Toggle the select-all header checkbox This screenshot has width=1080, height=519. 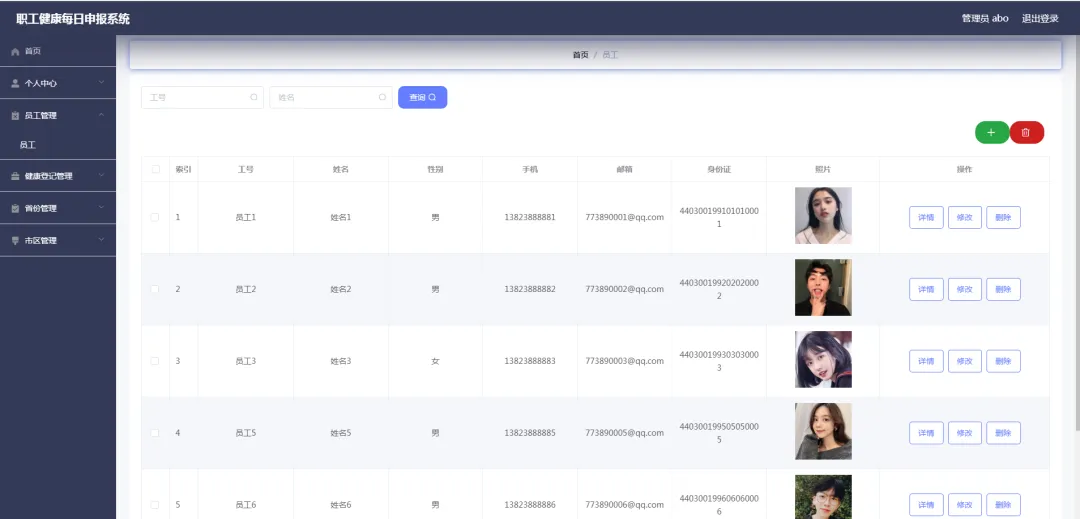[x=155, y=169]
